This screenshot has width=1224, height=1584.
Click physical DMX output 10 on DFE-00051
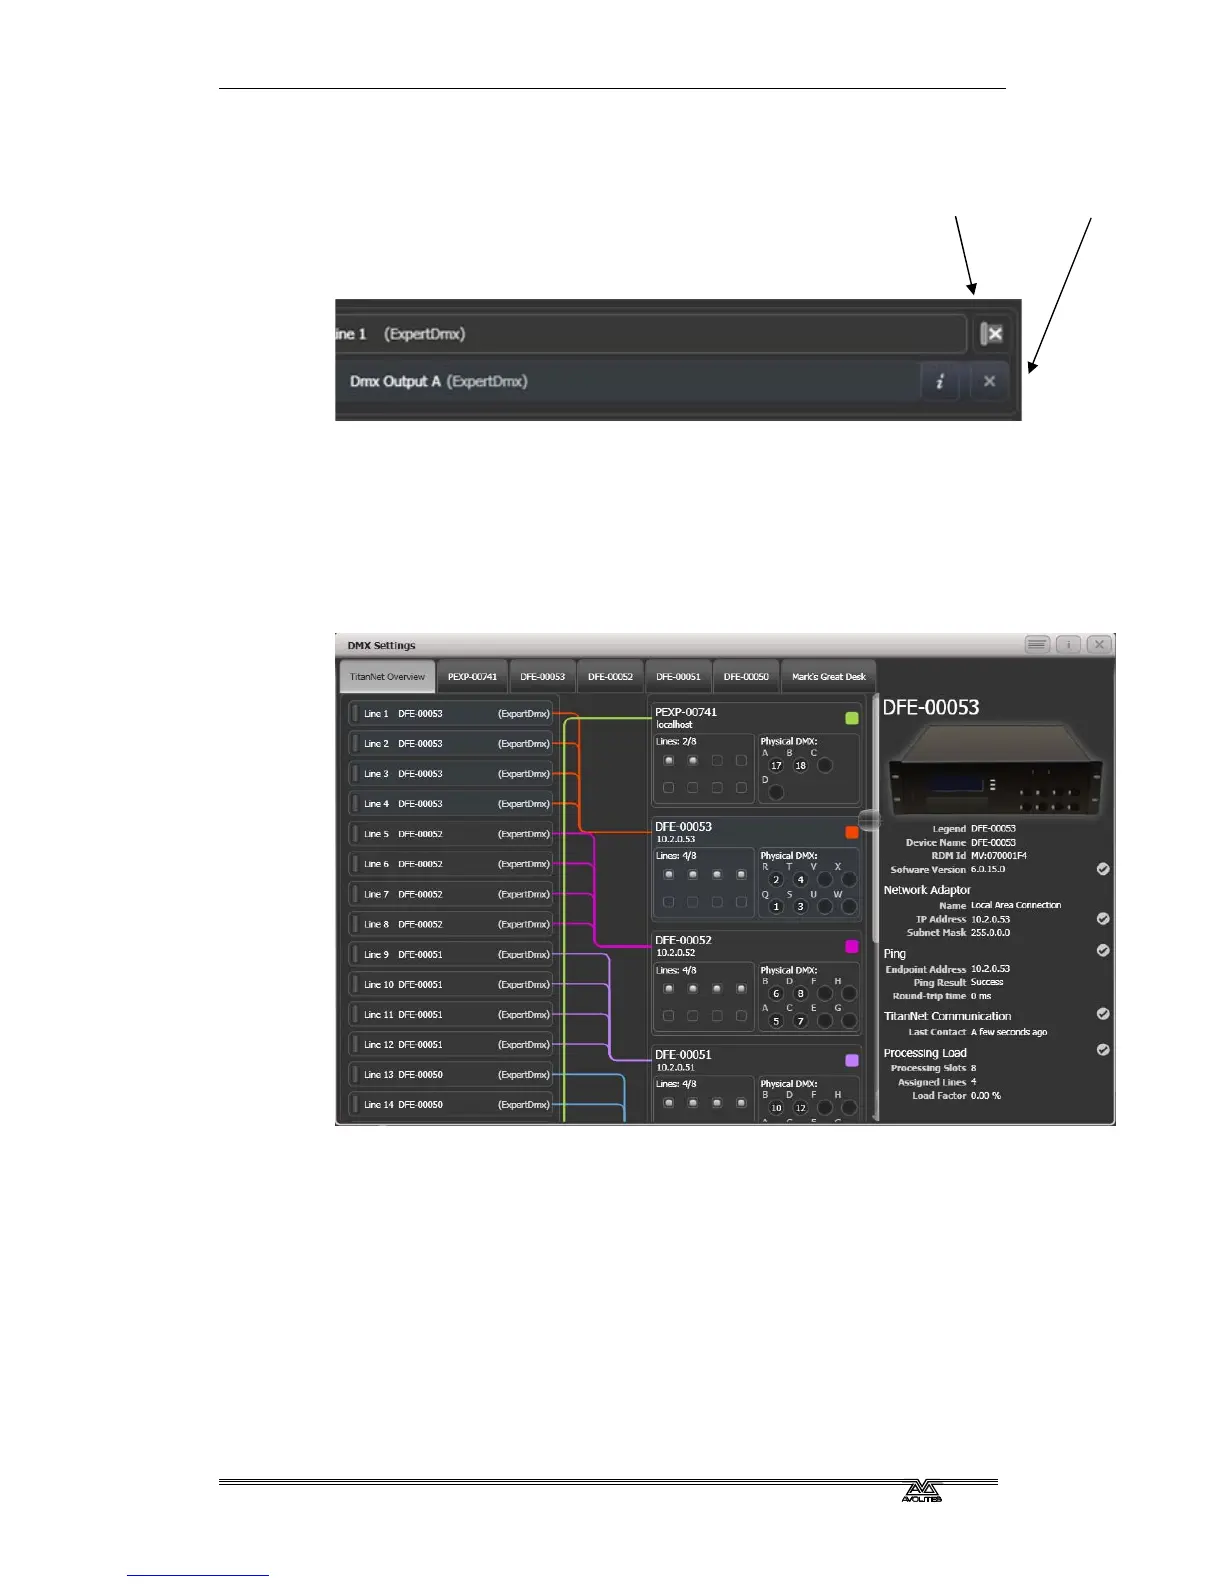pos(776,1108)
